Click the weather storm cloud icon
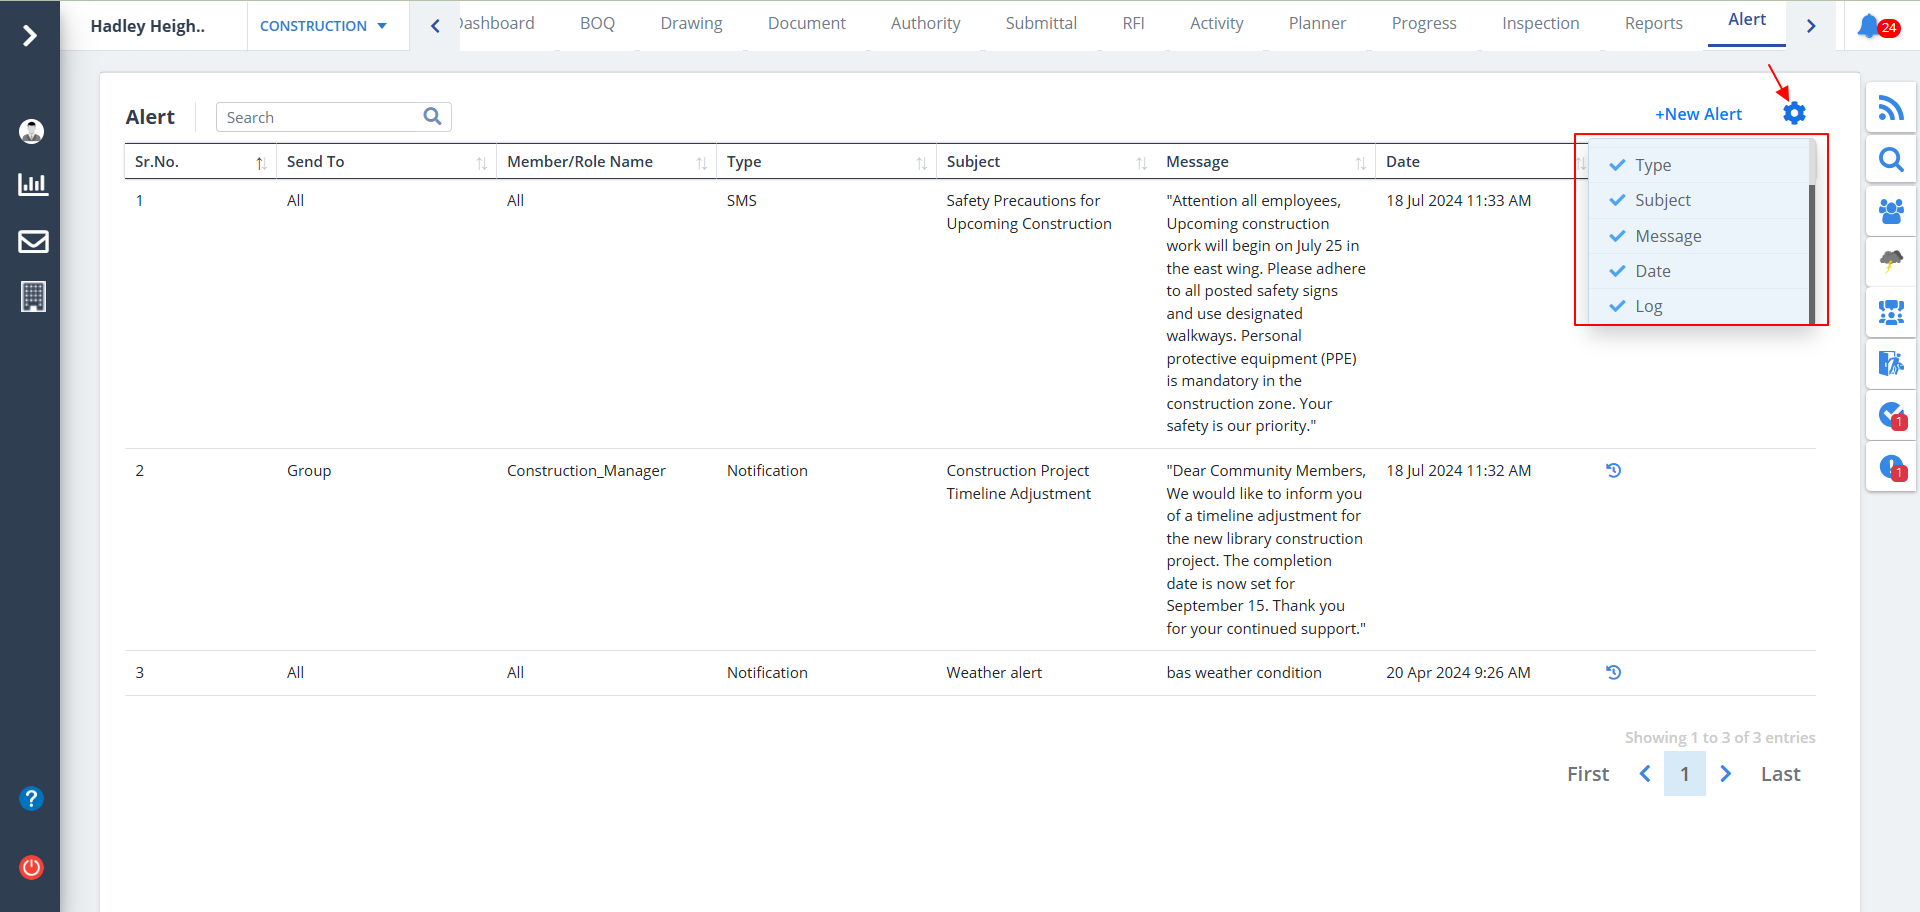 point(1890,262)
